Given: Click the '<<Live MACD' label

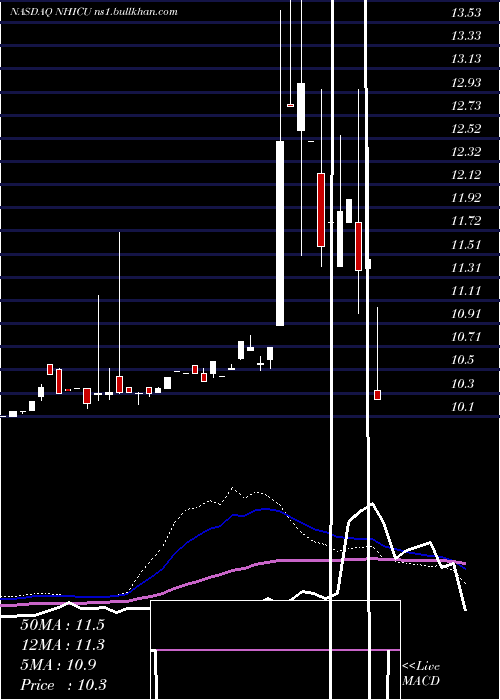Looking at the screenshot, I should [x=421, y=674].
